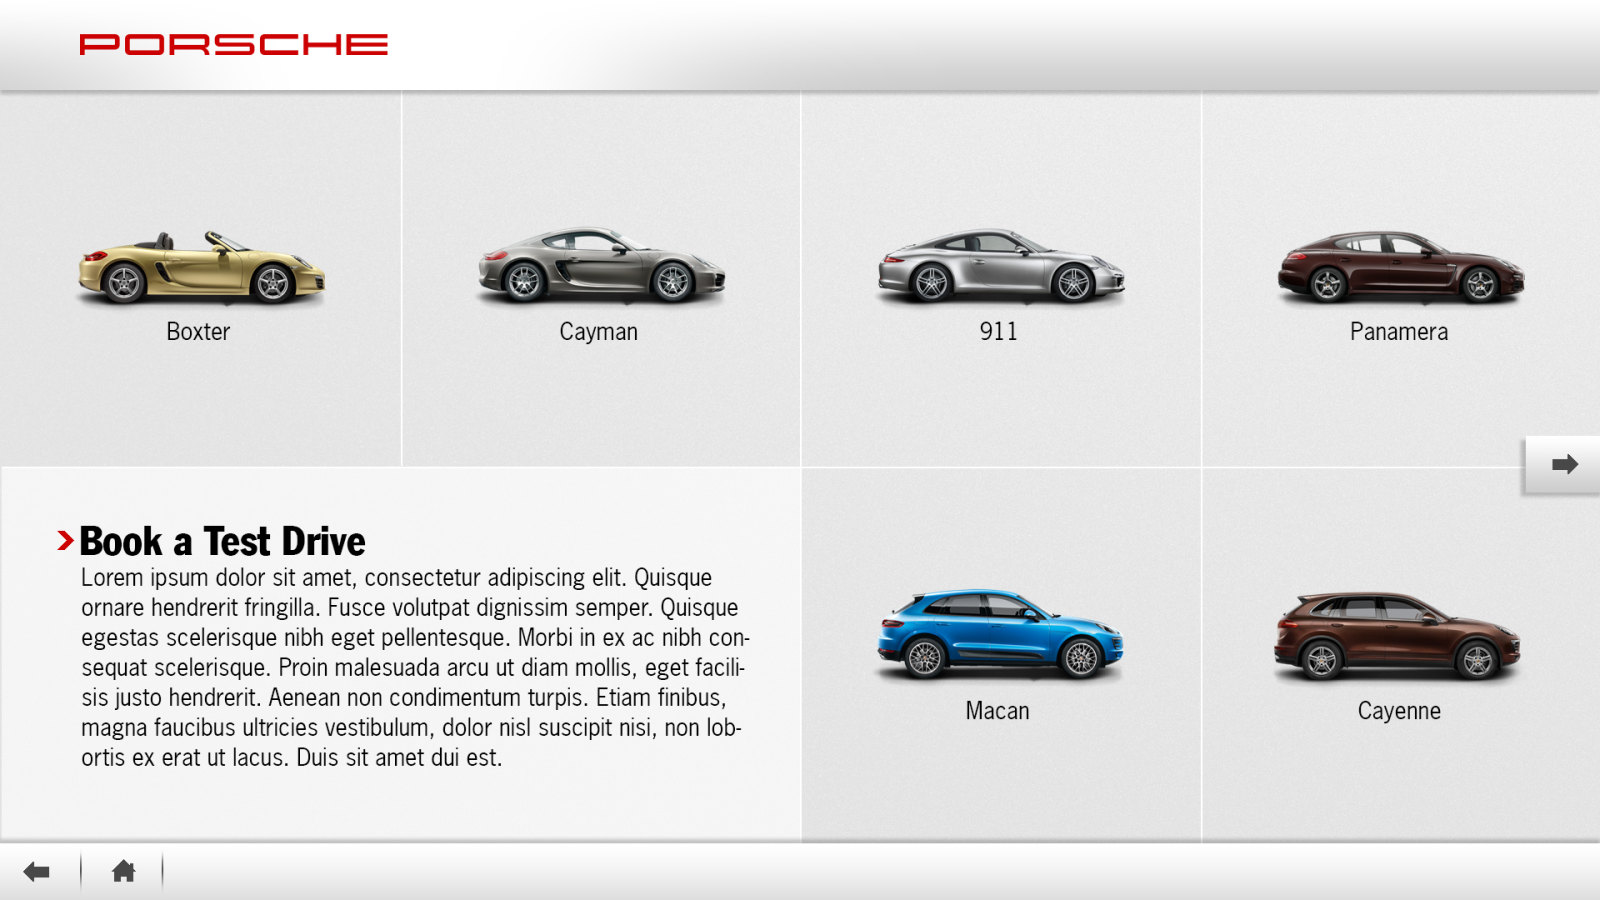
Task: Select the silver 911 car image
Action: tap(1001, 265)
